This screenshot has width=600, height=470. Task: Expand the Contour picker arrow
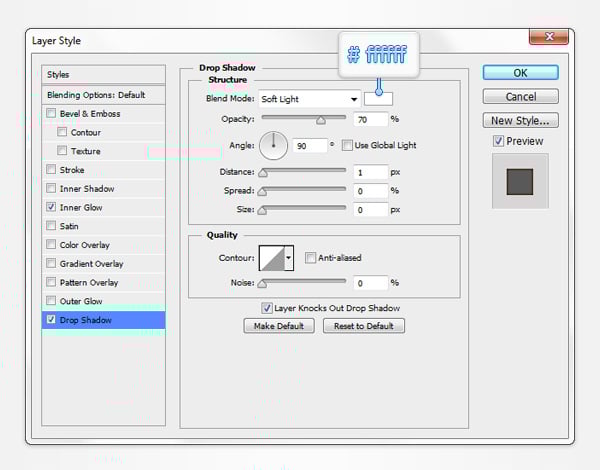[x=289, y=258]
